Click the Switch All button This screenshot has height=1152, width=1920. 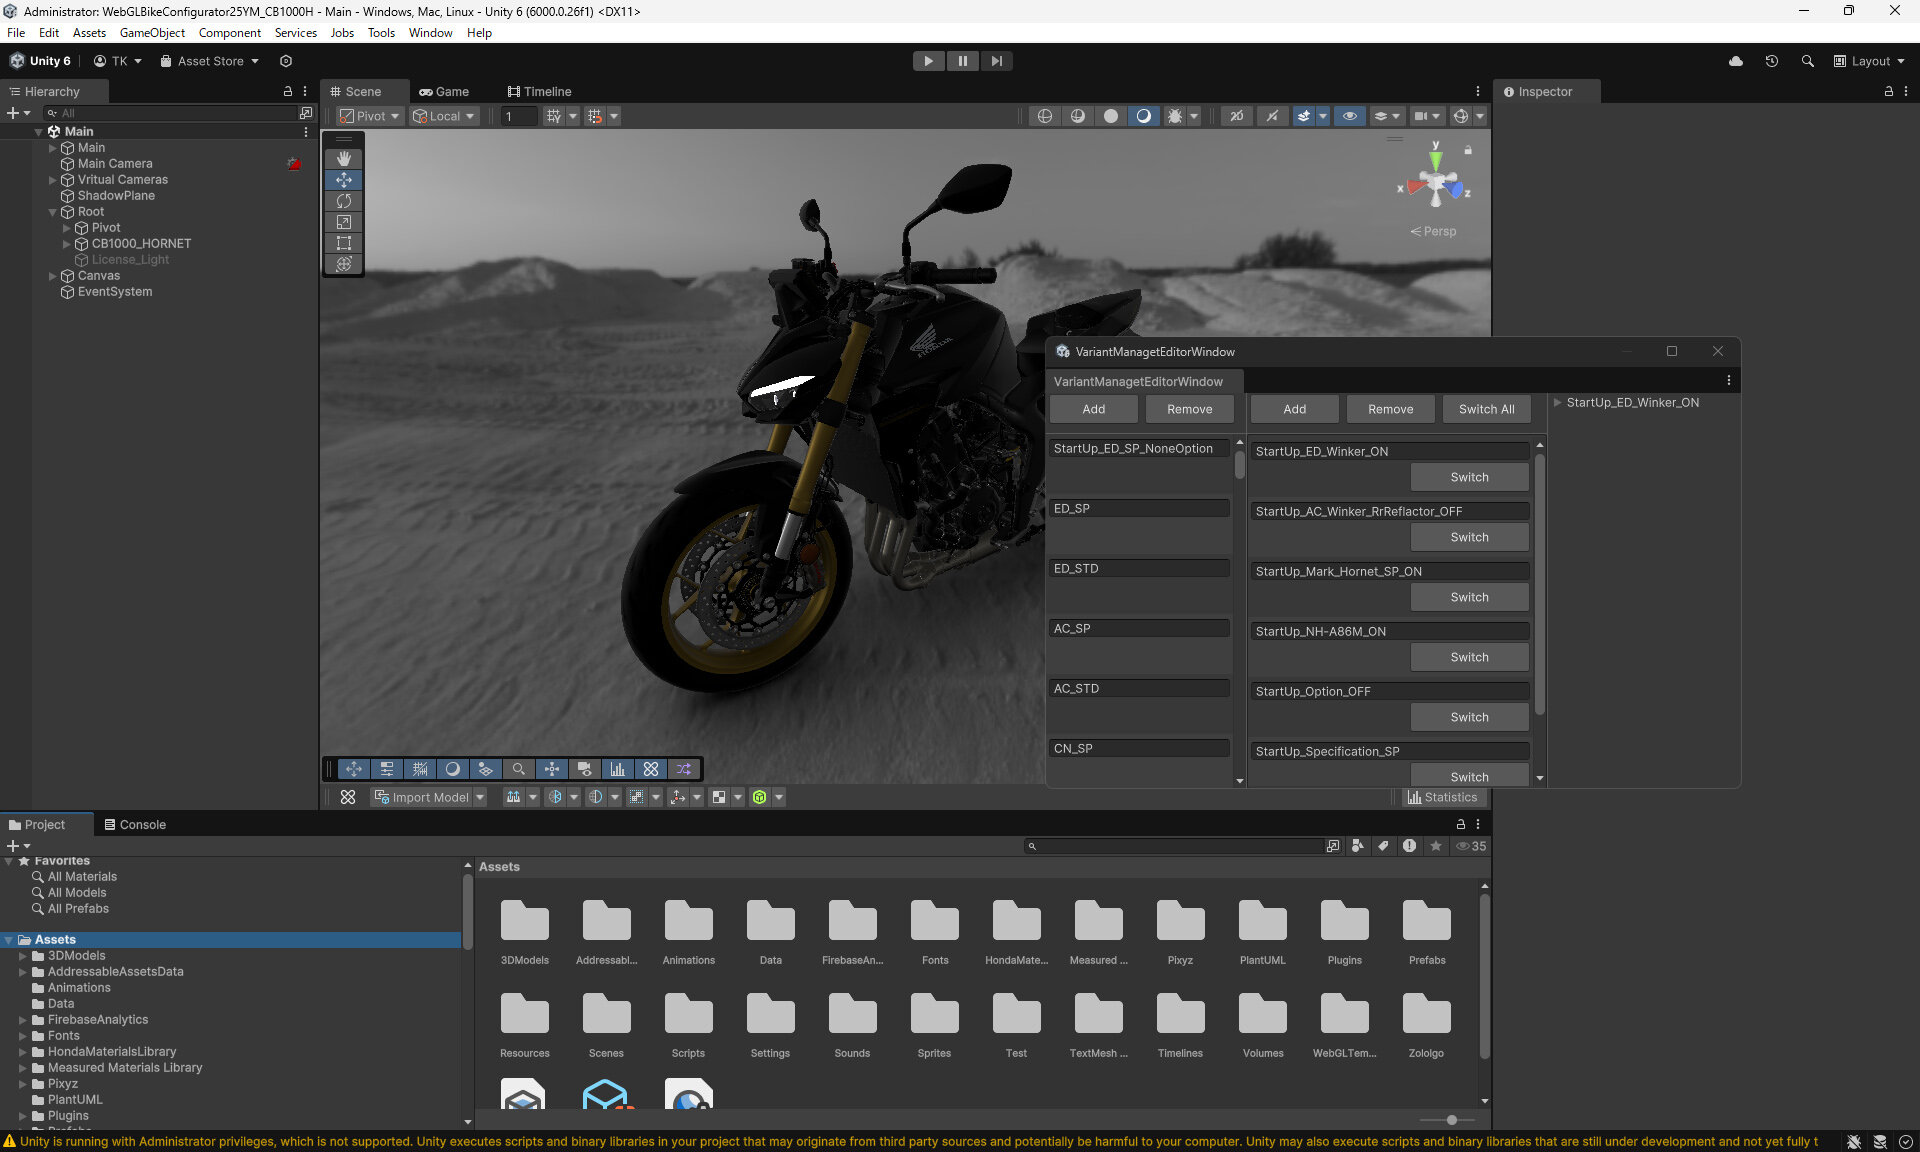point(1486,409)
